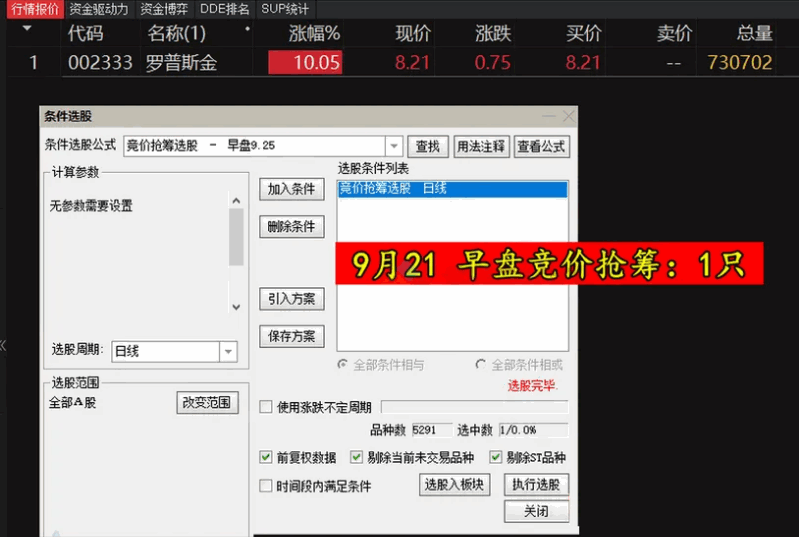Click 加入条件 to add condition
The image size is (799, 537).
pyautogui.click(x=291, y=190)
